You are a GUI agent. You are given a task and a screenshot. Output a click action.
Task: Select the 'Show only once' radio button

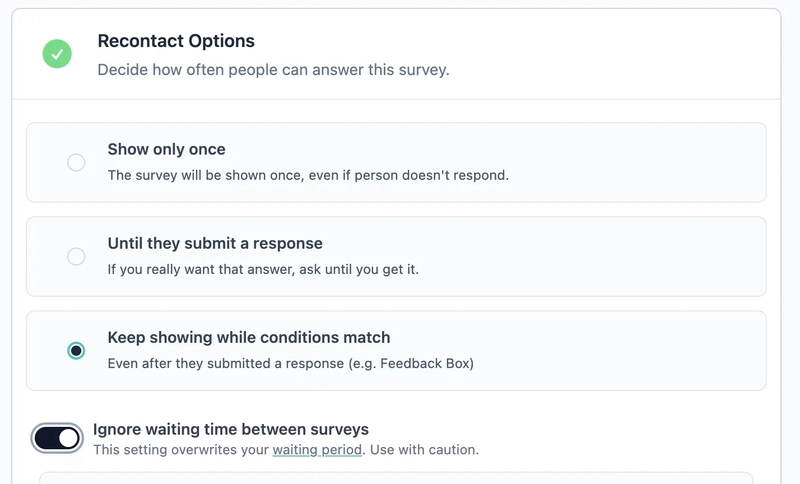(76, 162)
